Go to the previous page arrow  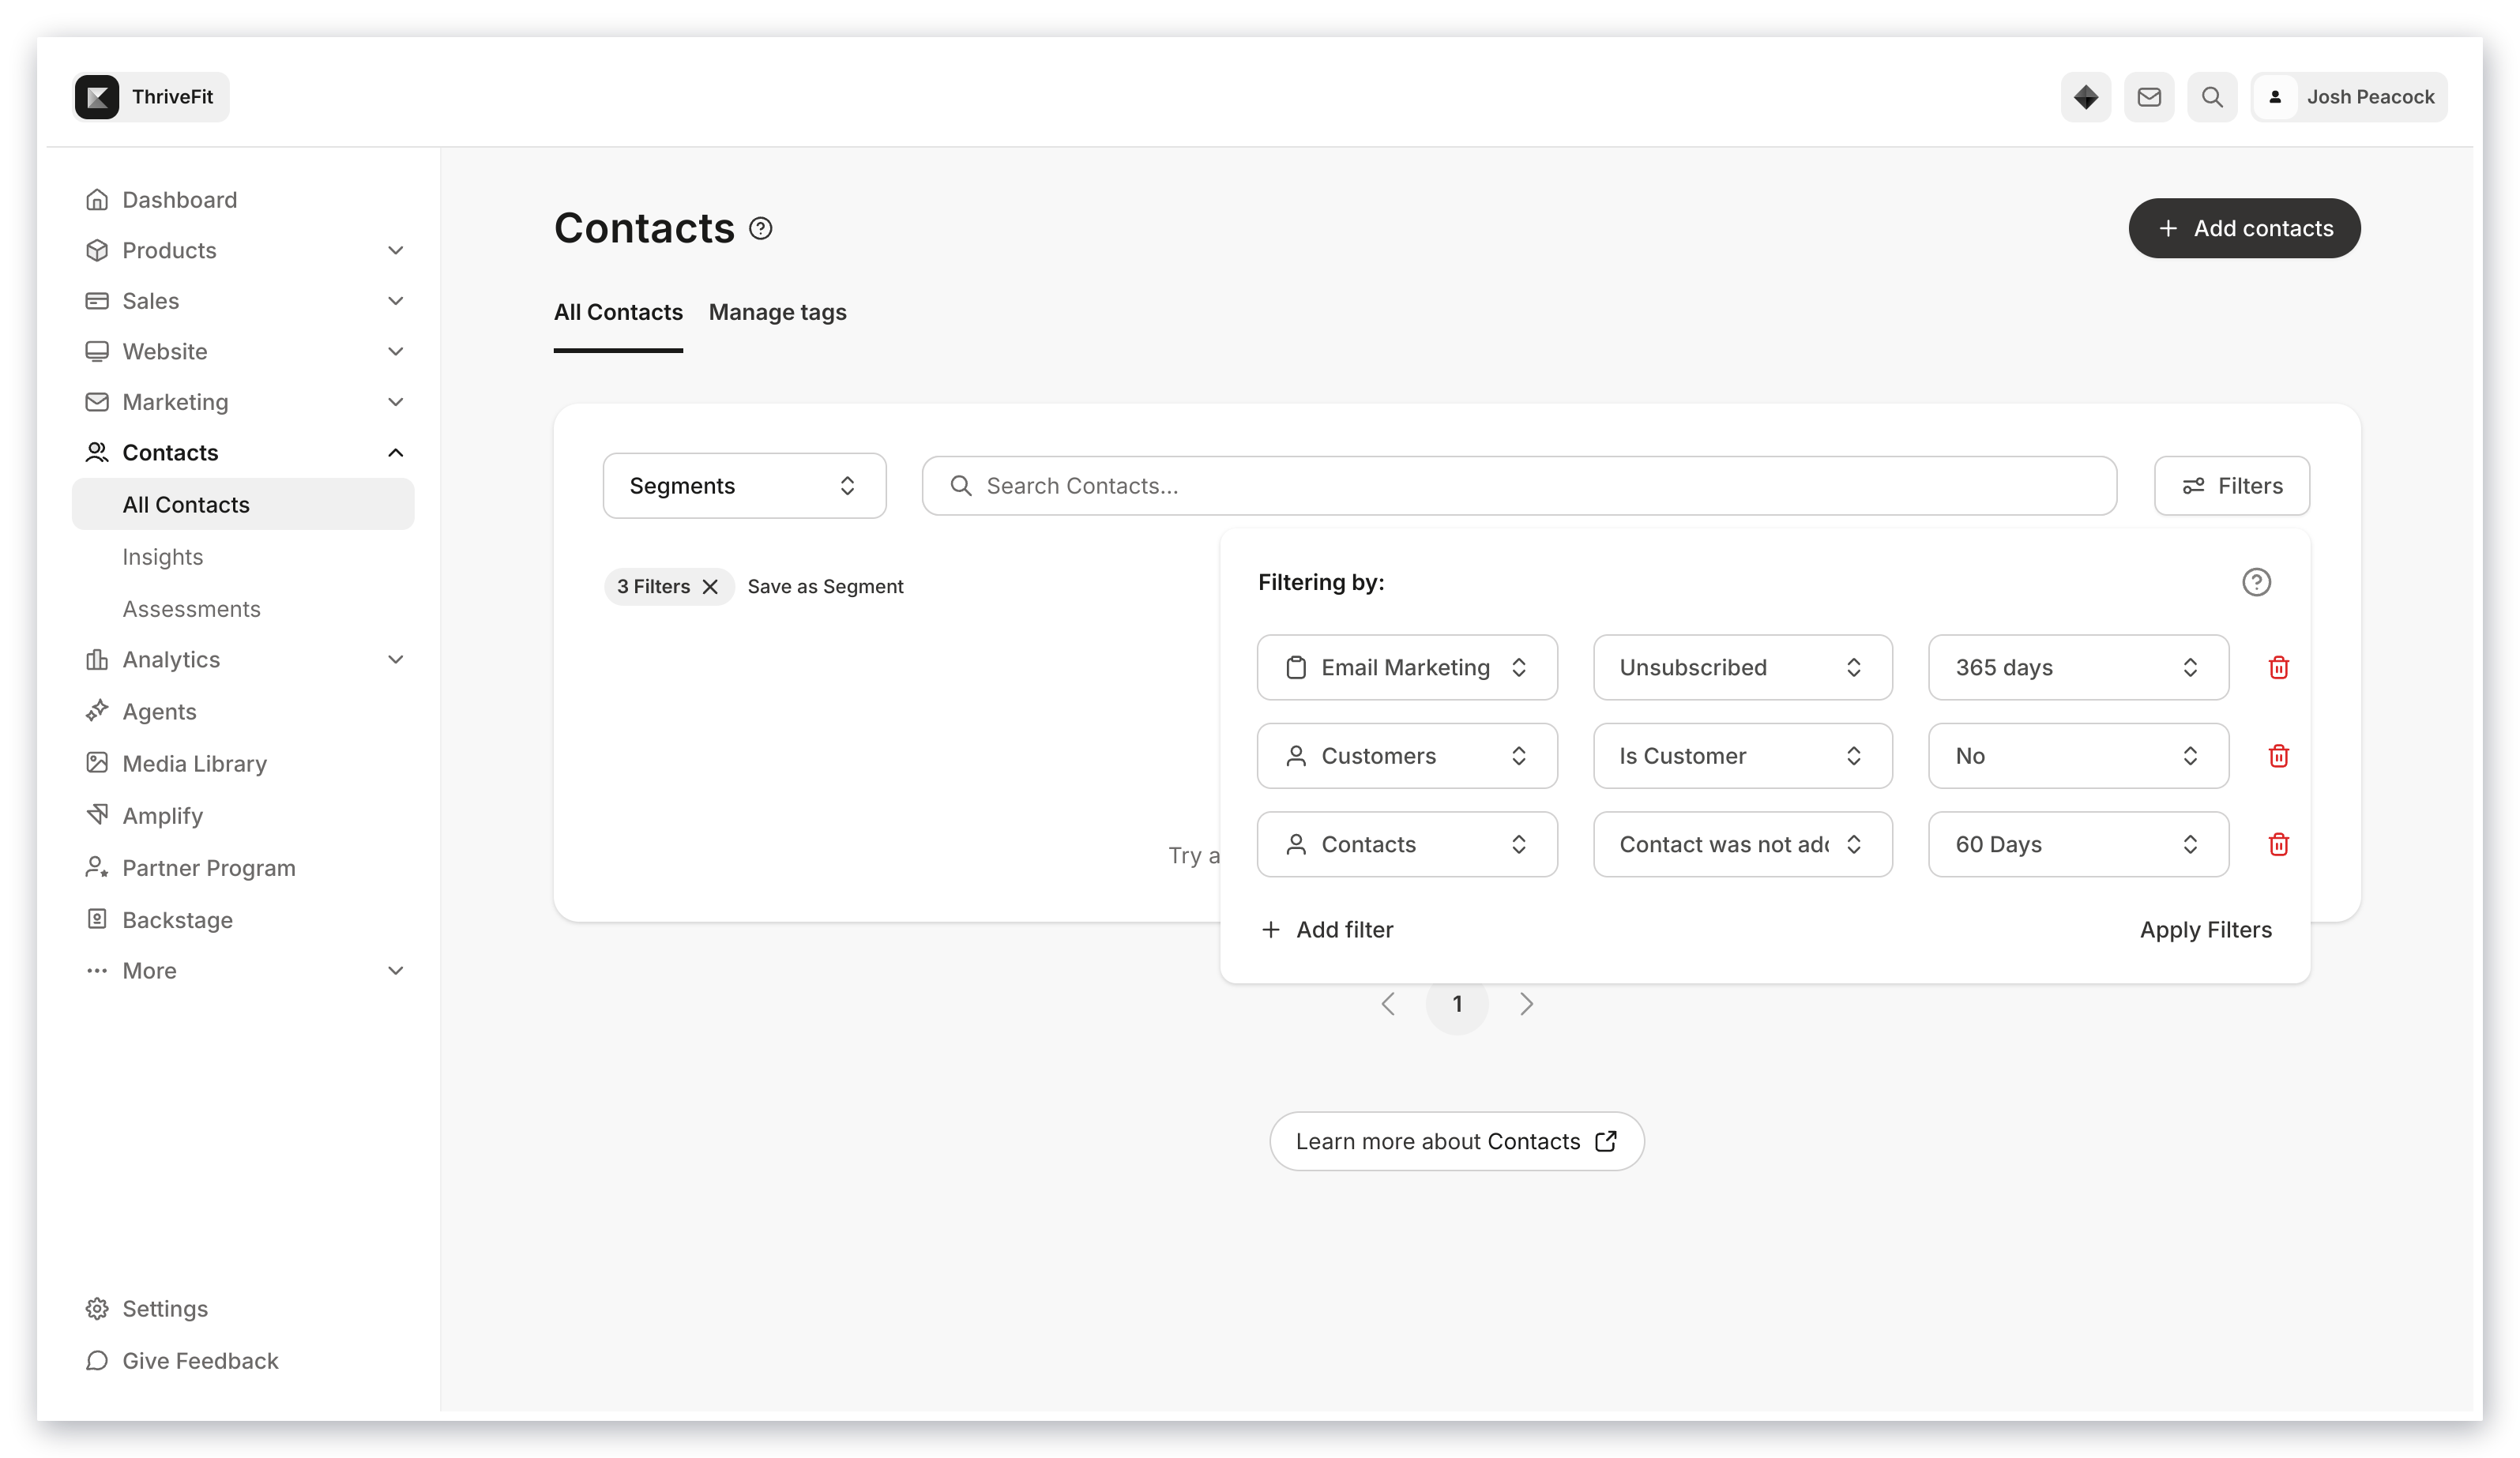coord(1388,1004)
